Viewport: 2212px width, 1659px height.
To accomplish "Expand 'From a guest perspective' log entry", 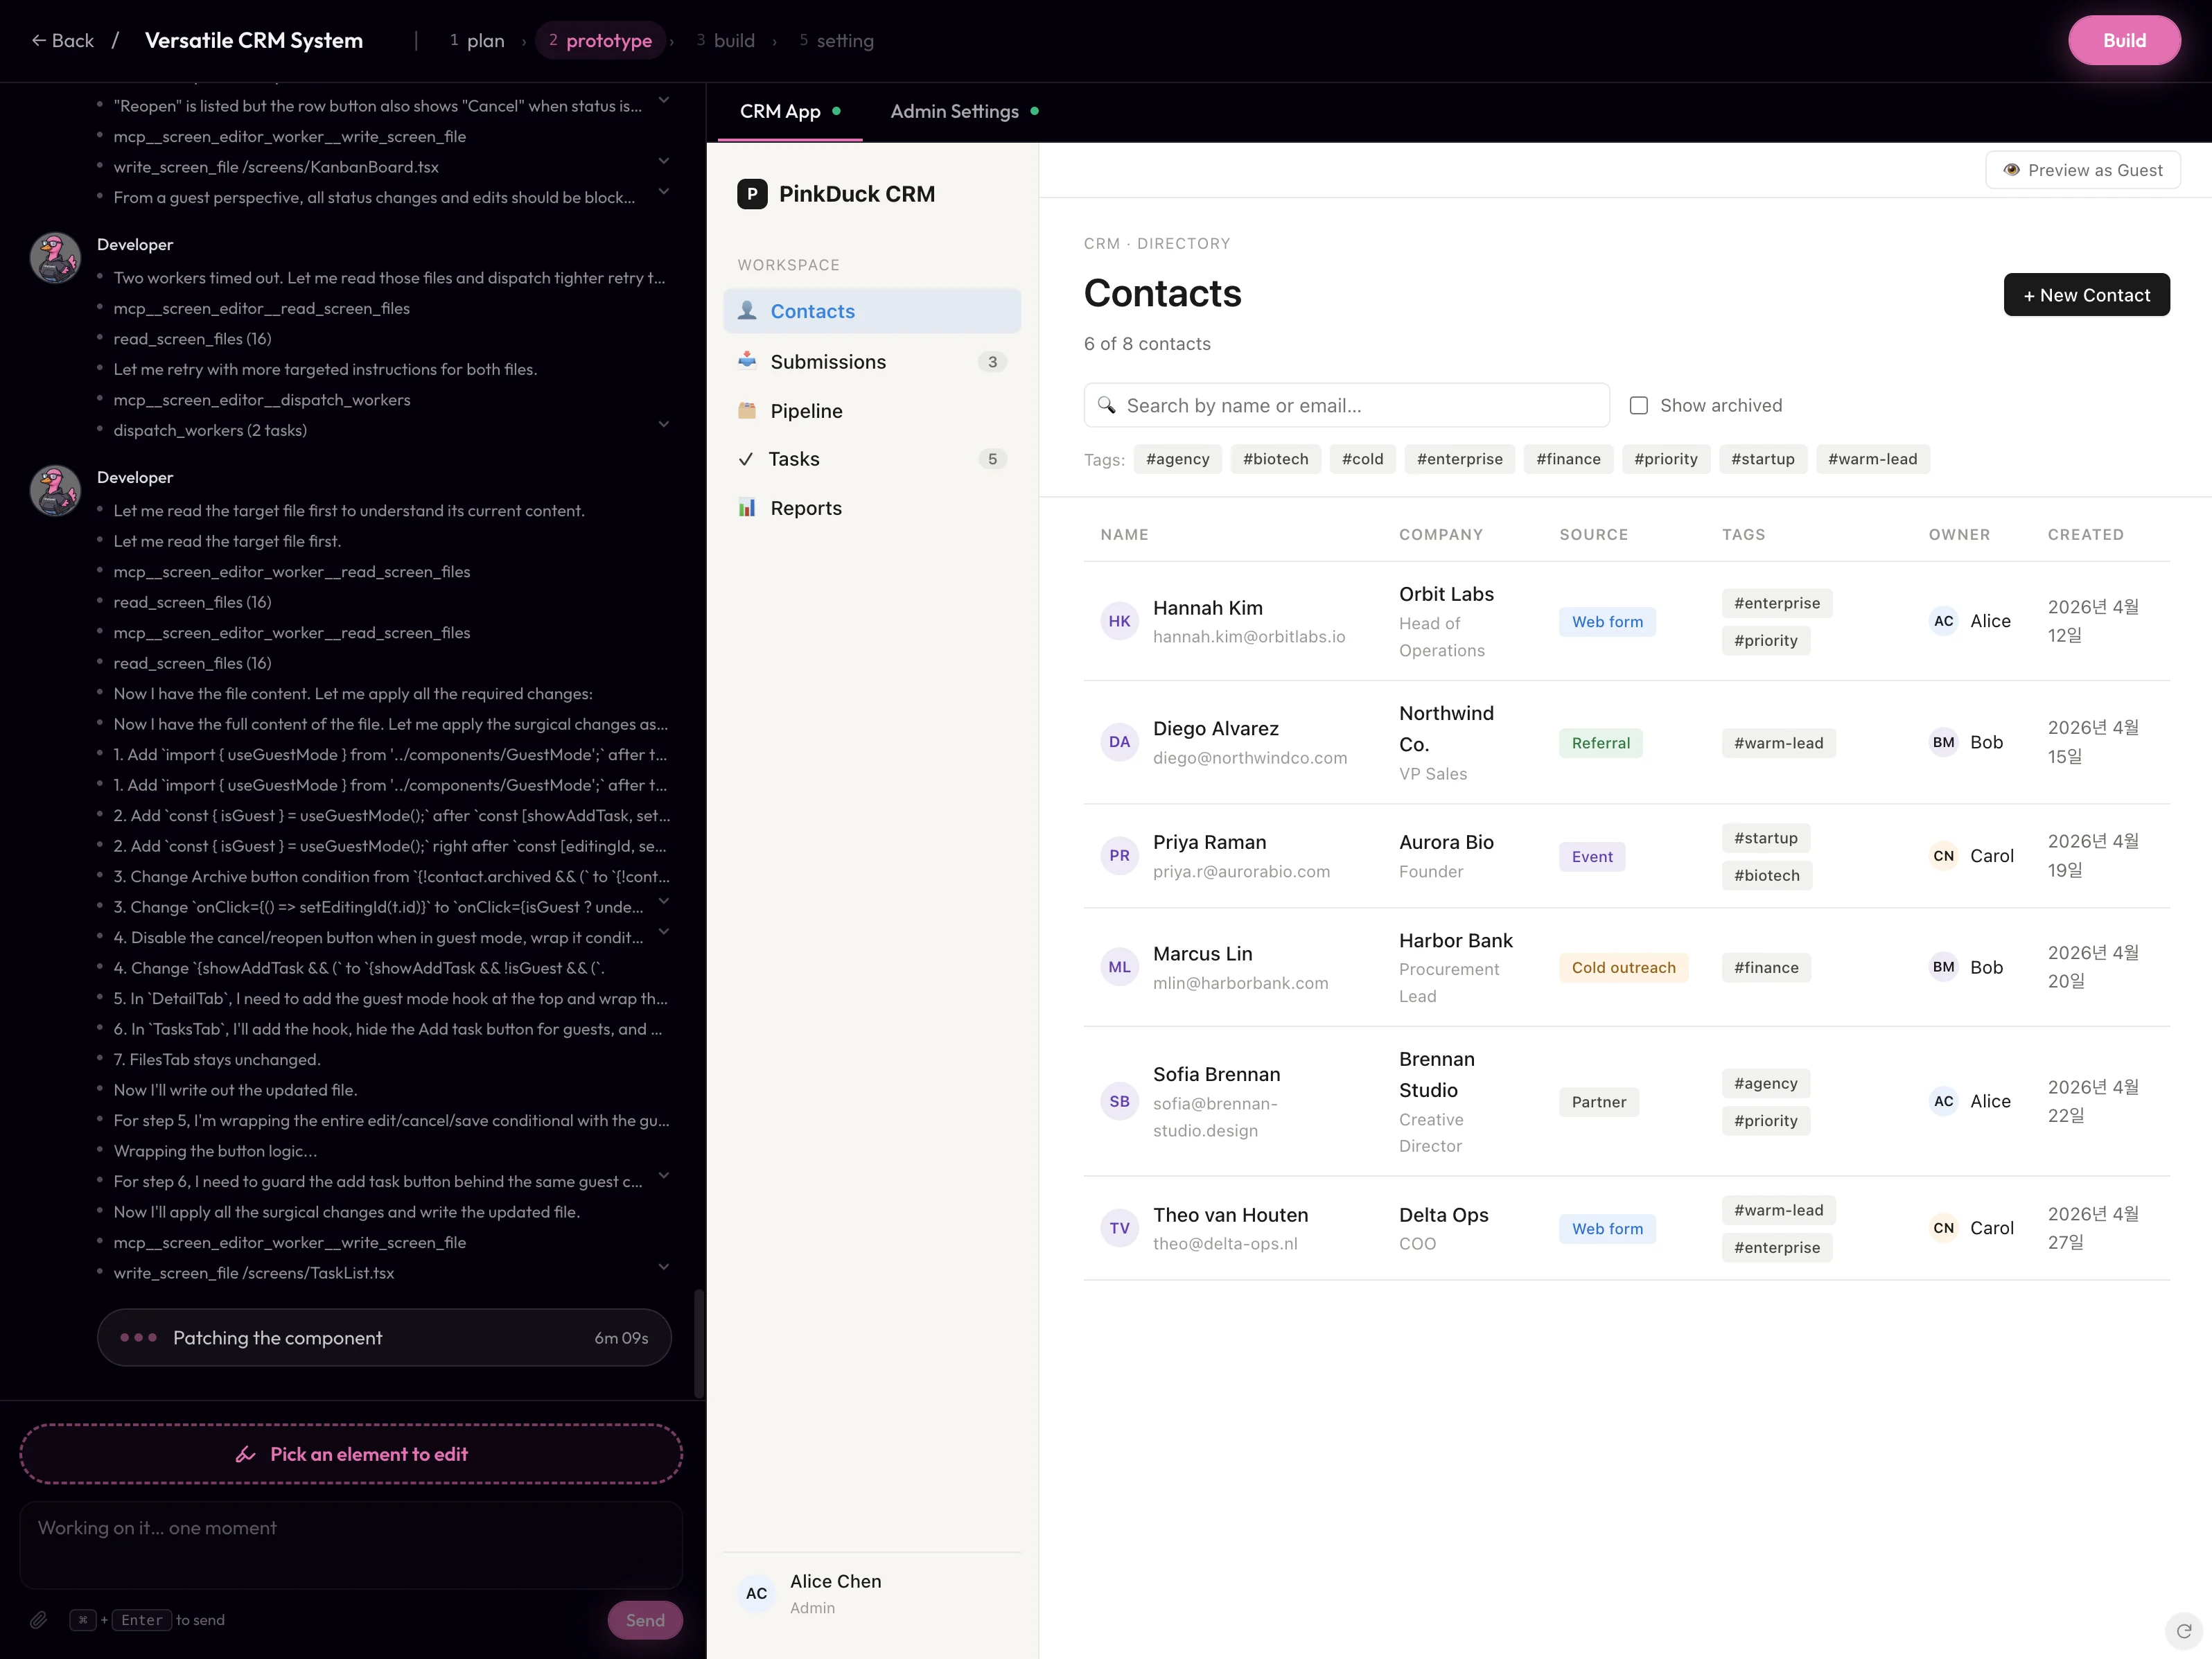I will tap(663, 191).
